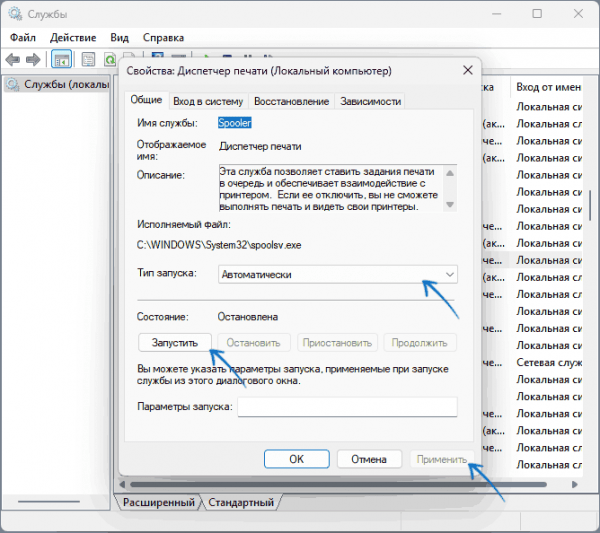This screenshot has width=600, height=533.
Task: Select Службы (локальные) gear tree node
Action: (57, 84)
